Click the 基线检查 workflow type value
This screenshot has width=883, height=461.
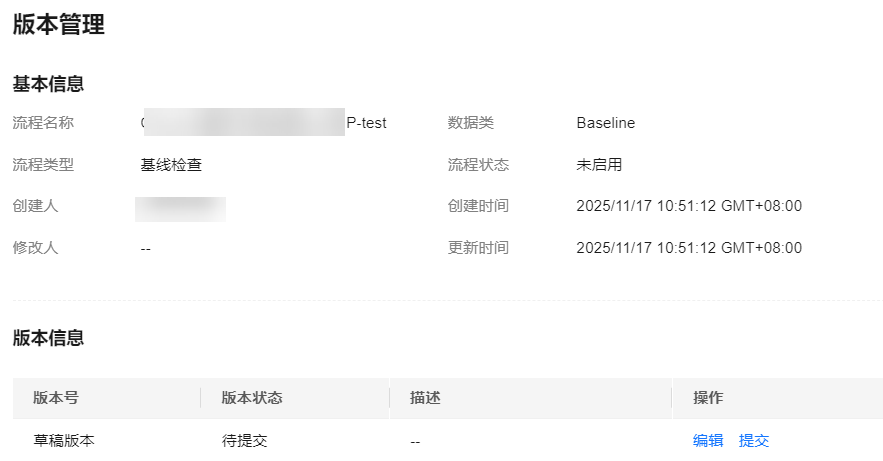pos(171,165)
